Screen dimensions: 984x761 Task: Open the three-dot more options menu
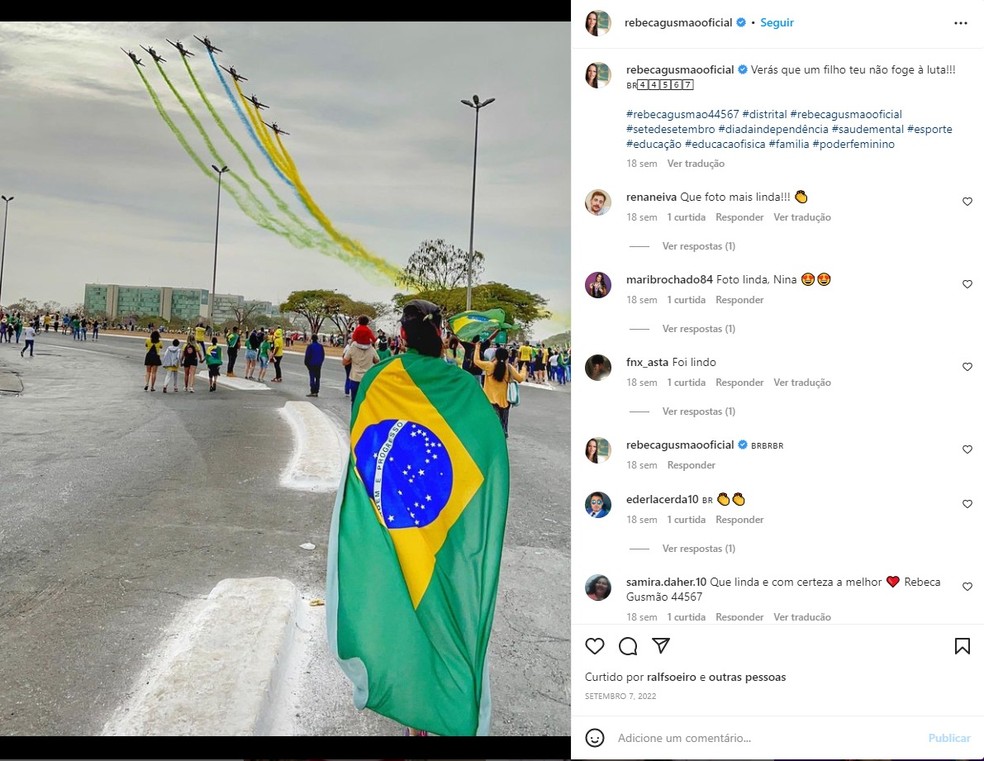click(961, 23)
